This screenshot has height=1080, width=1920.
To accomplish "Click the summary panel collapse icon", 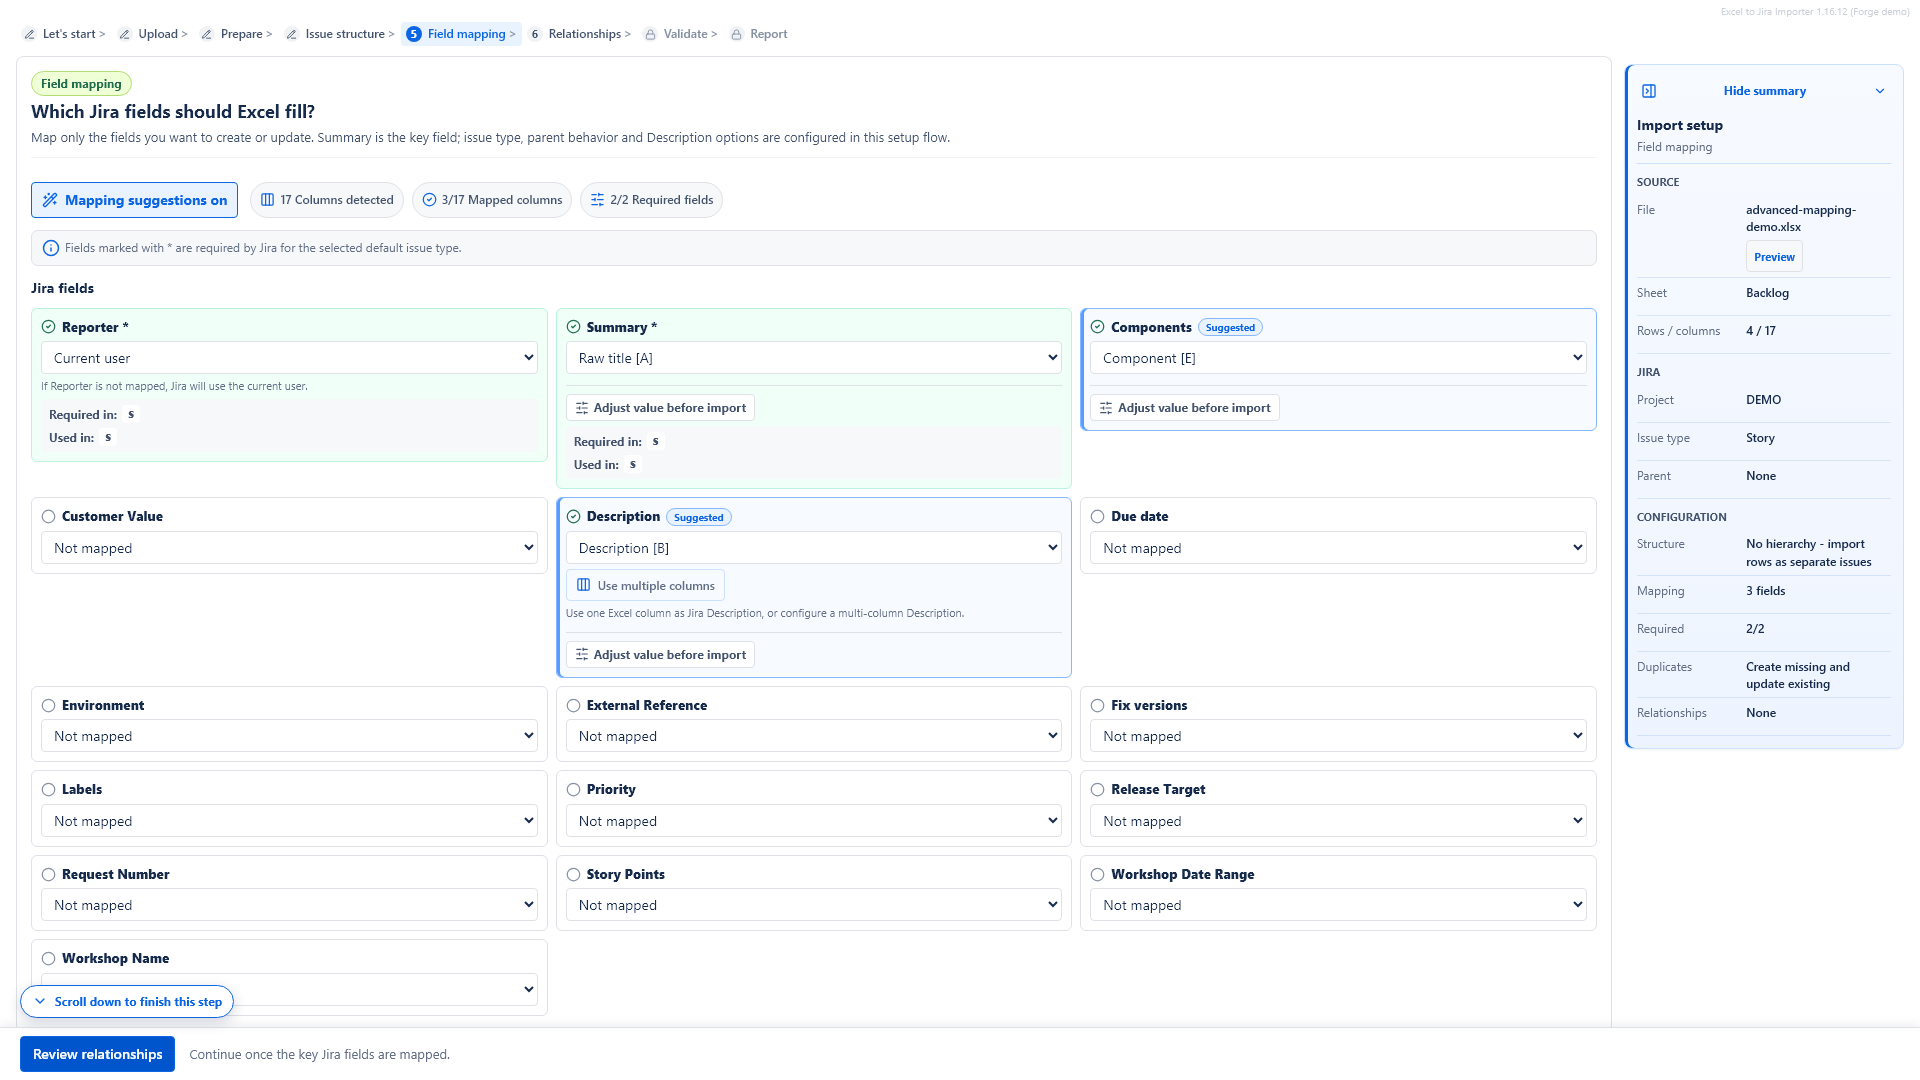I will tap(1649, 91).
